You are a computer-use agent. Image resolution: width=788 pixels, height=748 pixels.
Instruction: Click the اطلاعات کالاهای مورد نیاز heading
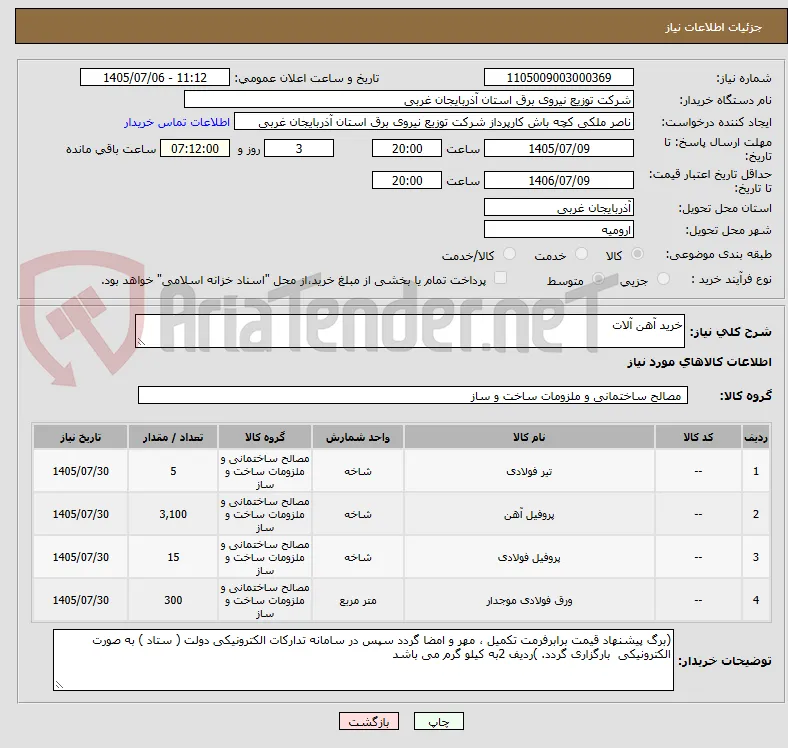point(699,362)
